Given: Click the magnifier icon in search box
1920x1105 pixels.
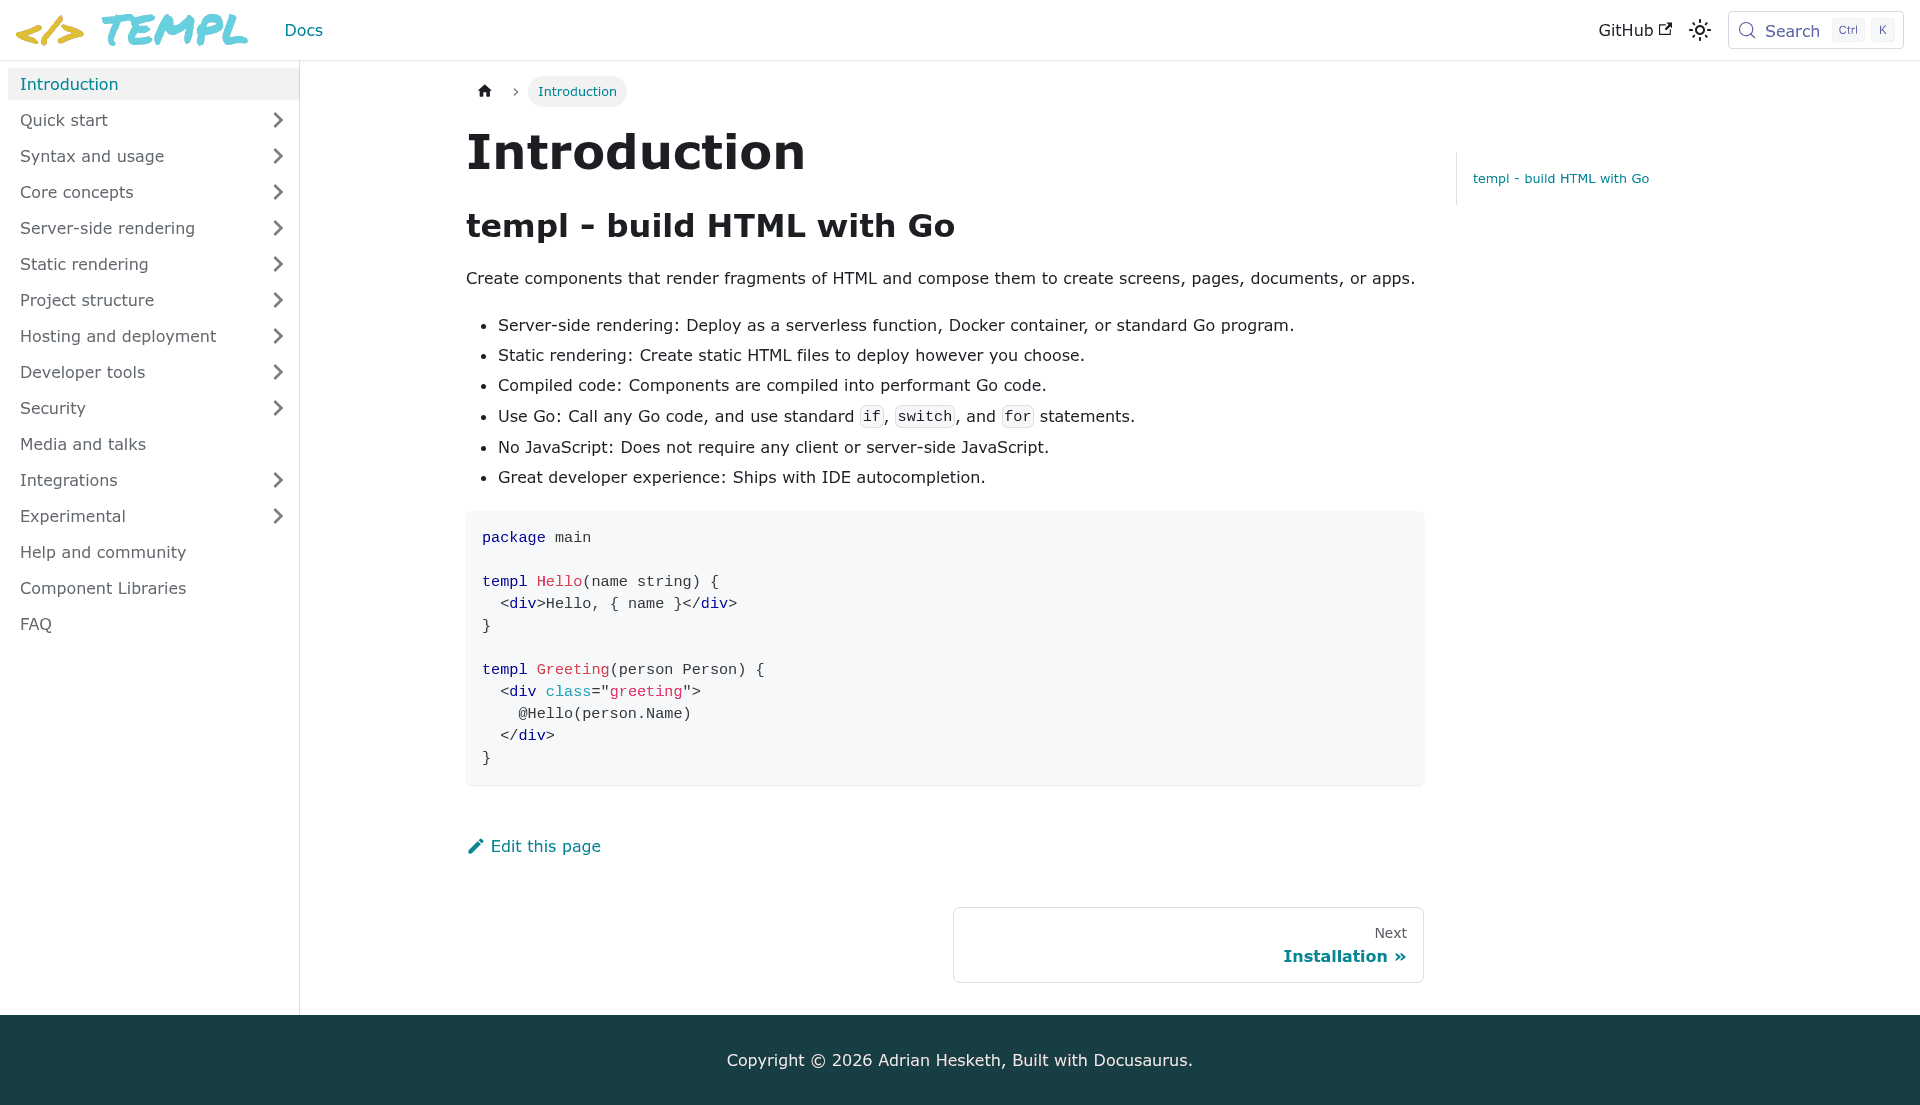Looking at the screenshot, I should (1747, 30).
